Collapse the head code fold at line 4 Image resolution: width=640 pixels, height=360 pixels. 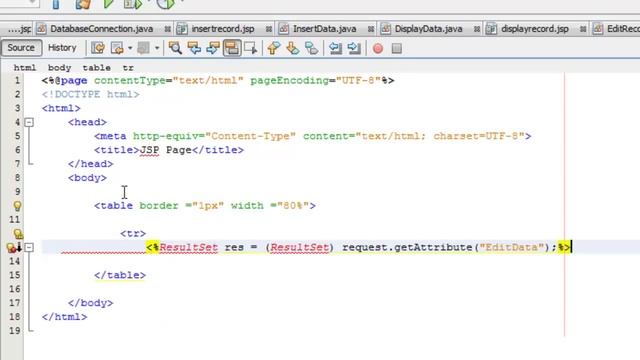[29, 122]
